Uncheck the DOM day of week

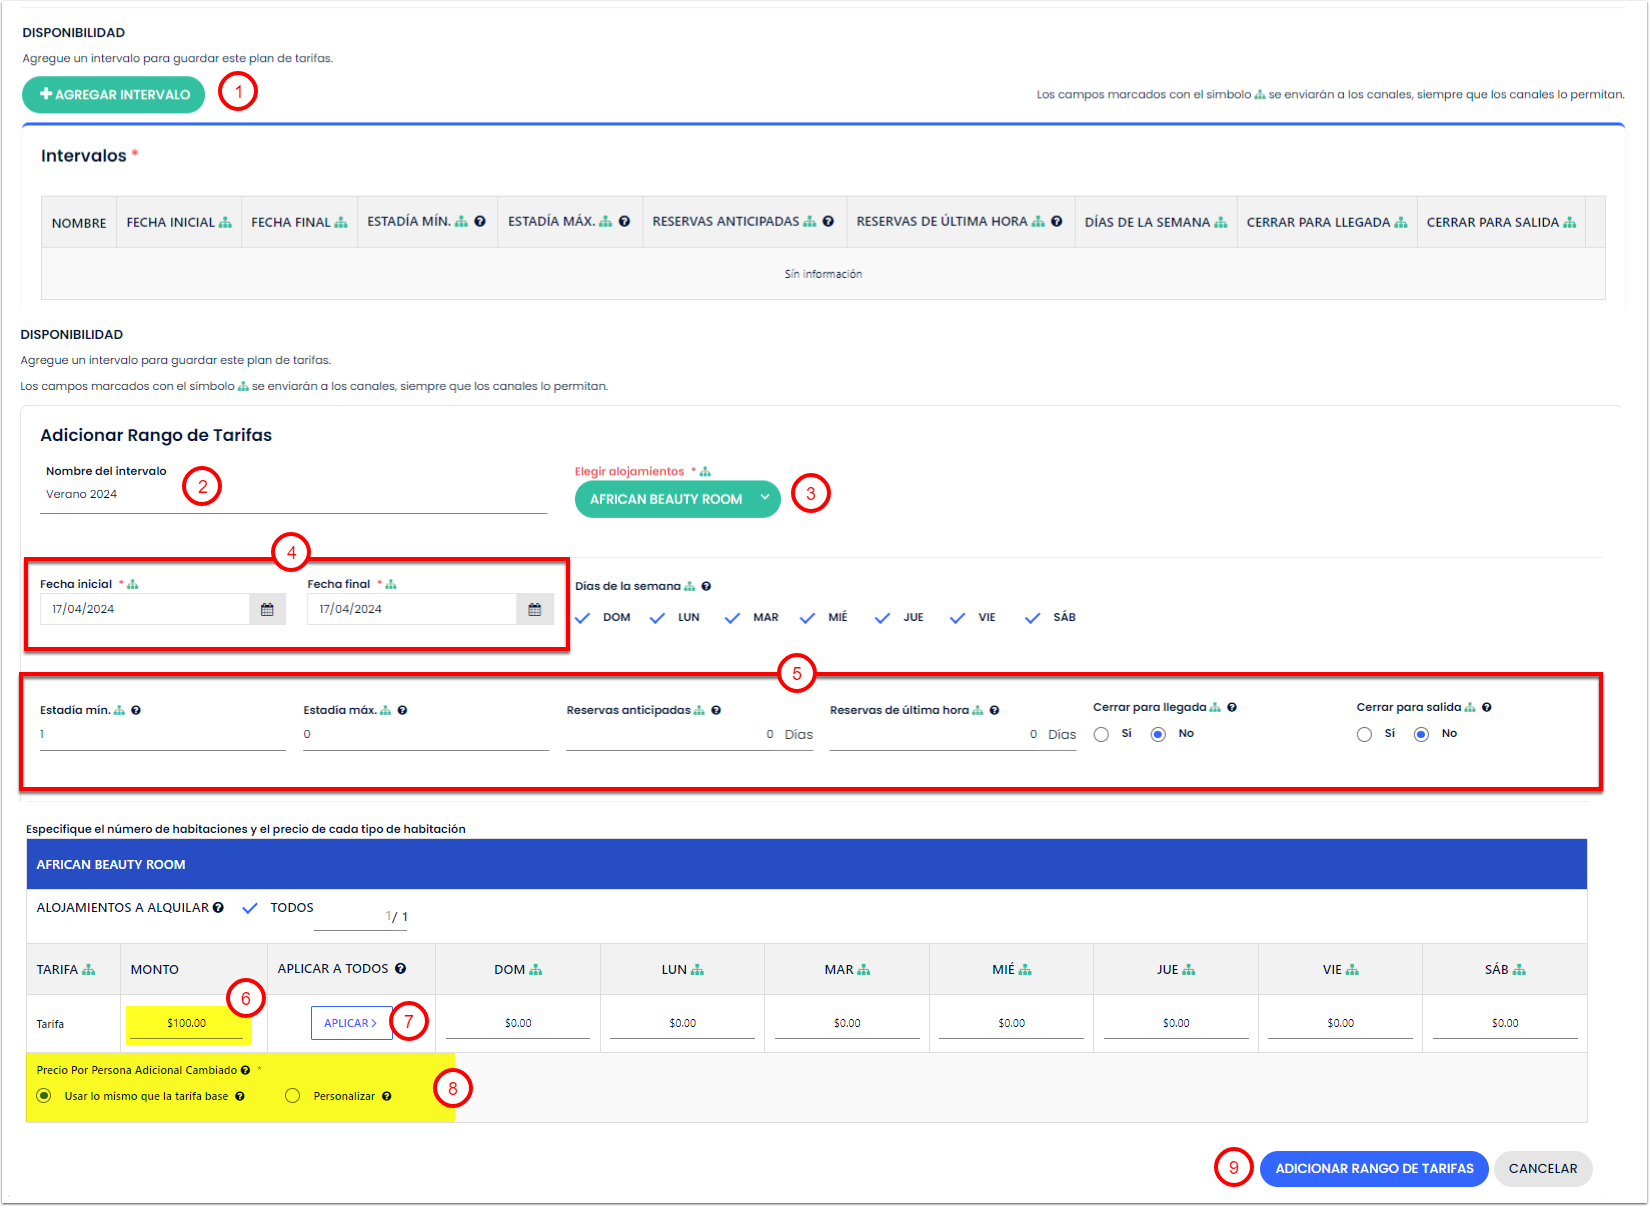coord(583,618)
